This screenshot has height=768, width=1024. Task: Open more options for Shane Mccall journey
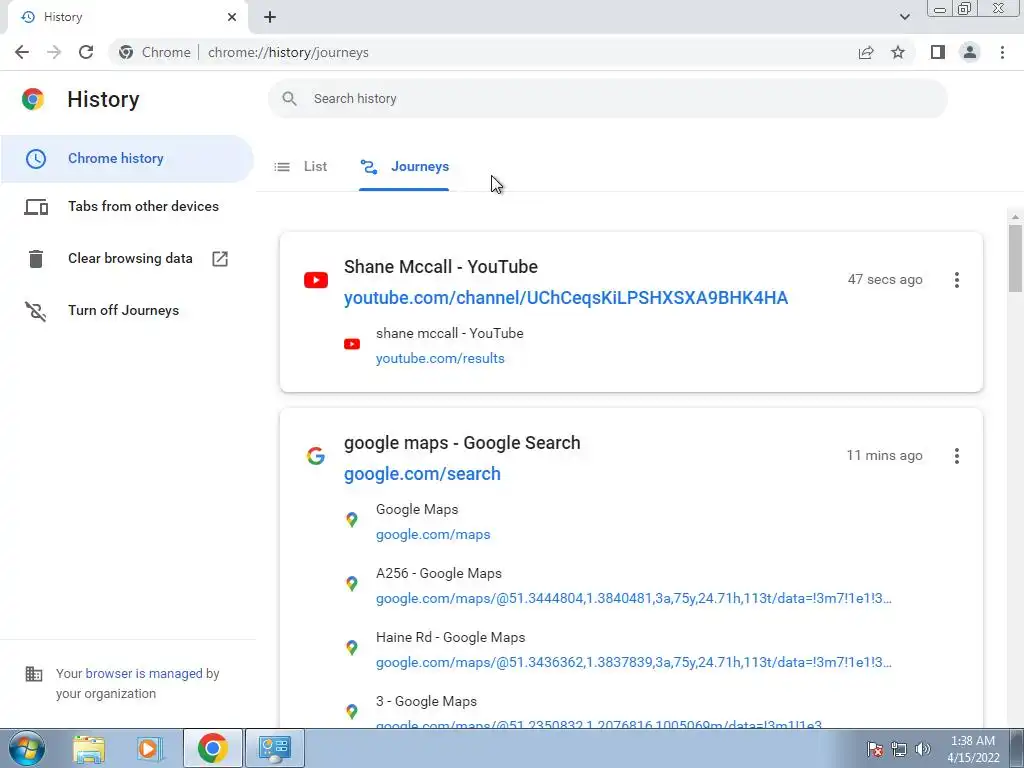(957, 280)
